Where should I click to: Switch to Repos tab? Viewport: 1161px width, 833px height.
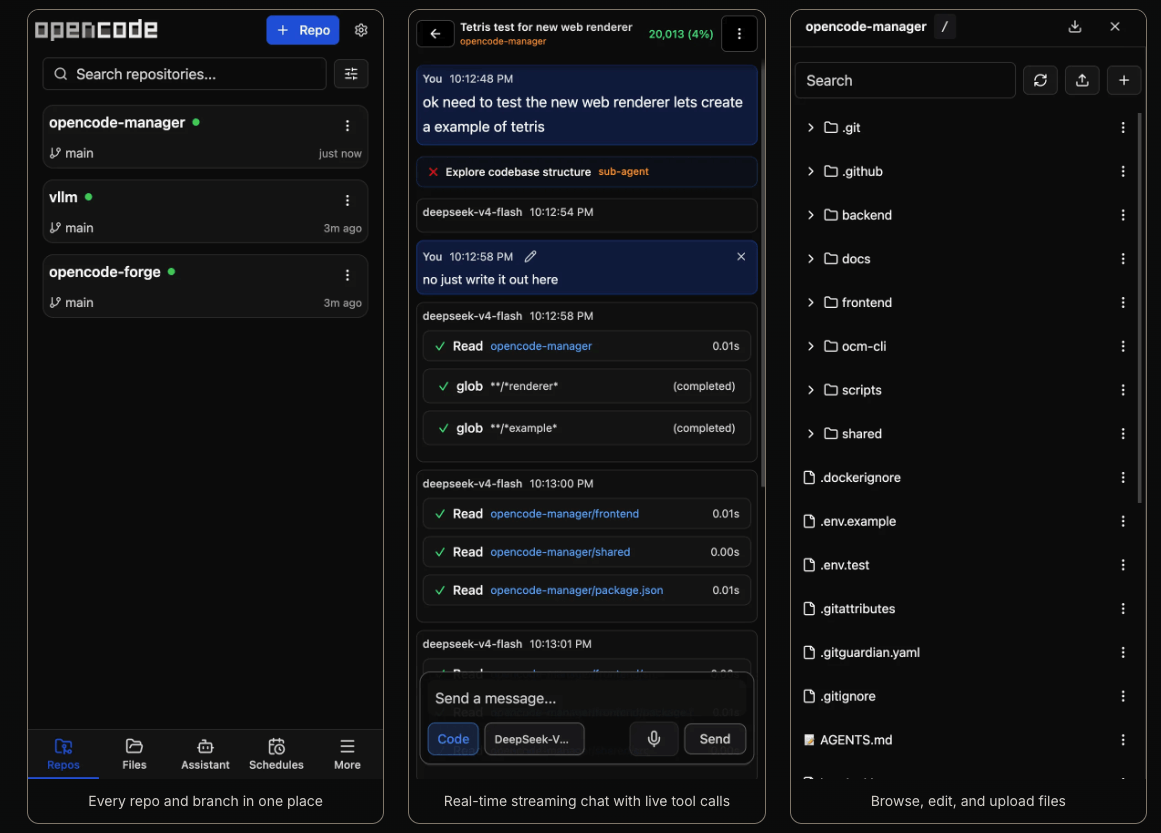click(63, 754)
